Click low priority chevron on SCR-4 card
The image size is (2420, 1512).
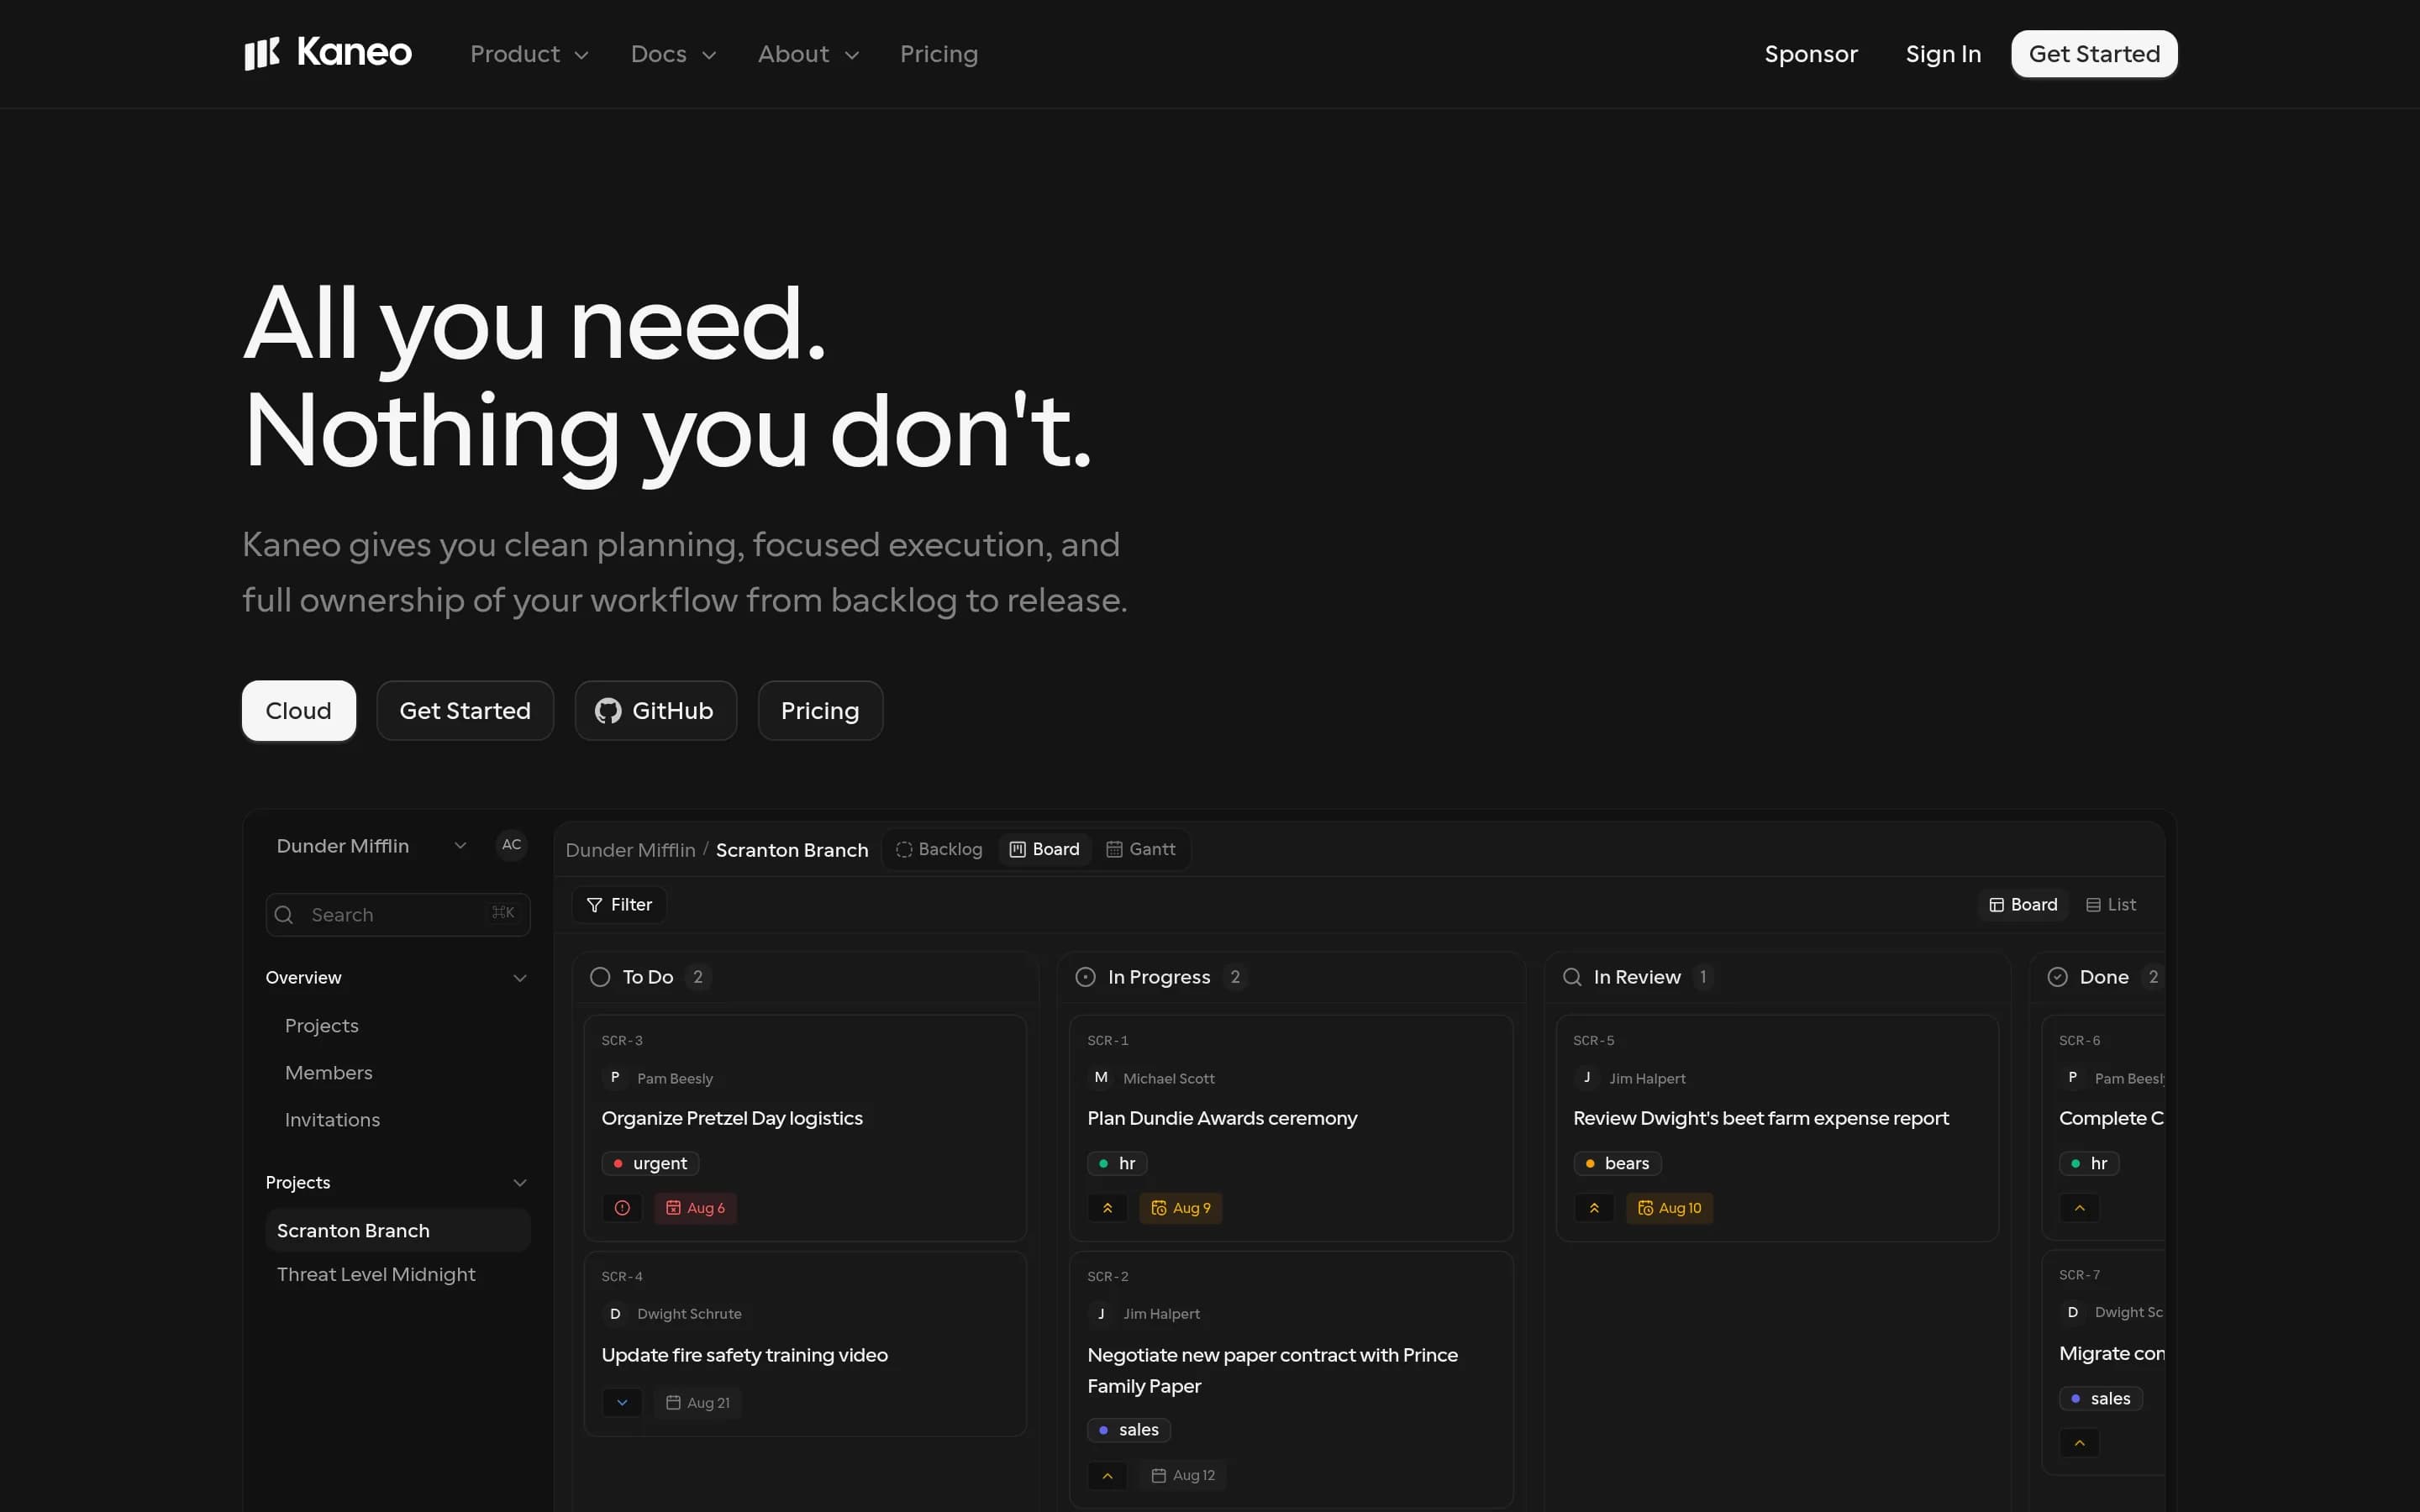point(622,1403)
